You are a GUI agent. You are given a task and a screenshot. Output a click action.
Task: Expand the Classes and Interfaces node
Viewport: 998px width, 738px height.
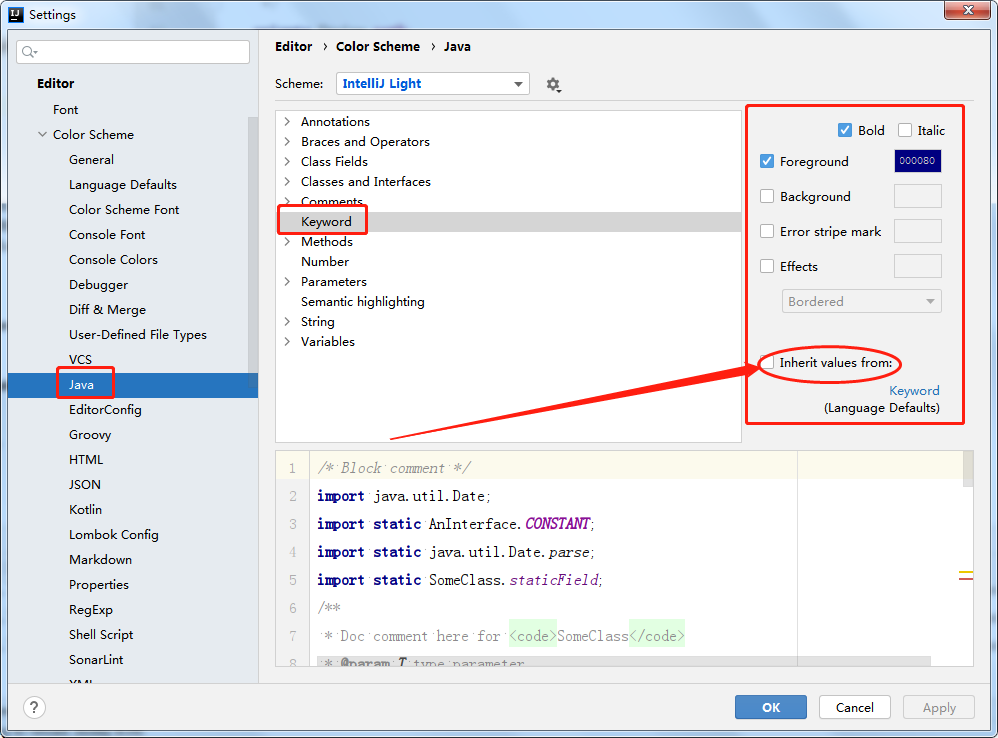(x=287, y=181)
